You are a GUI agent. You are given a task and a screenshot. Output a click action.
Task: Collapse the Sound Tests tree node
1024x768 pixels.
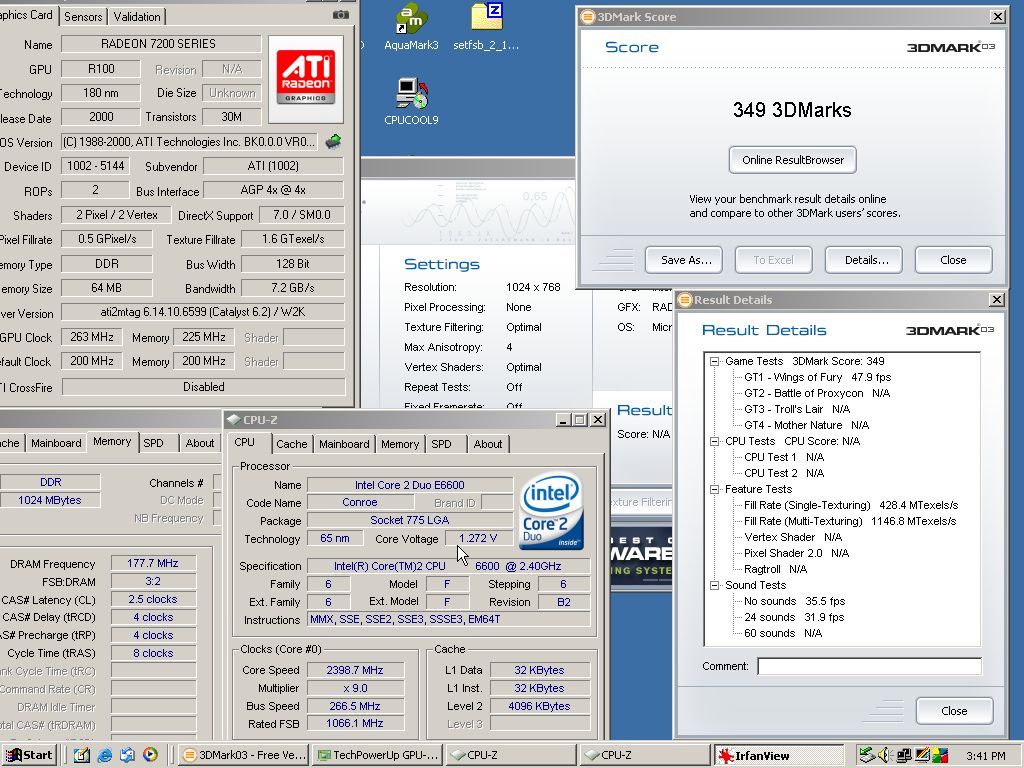pos(714,585)
